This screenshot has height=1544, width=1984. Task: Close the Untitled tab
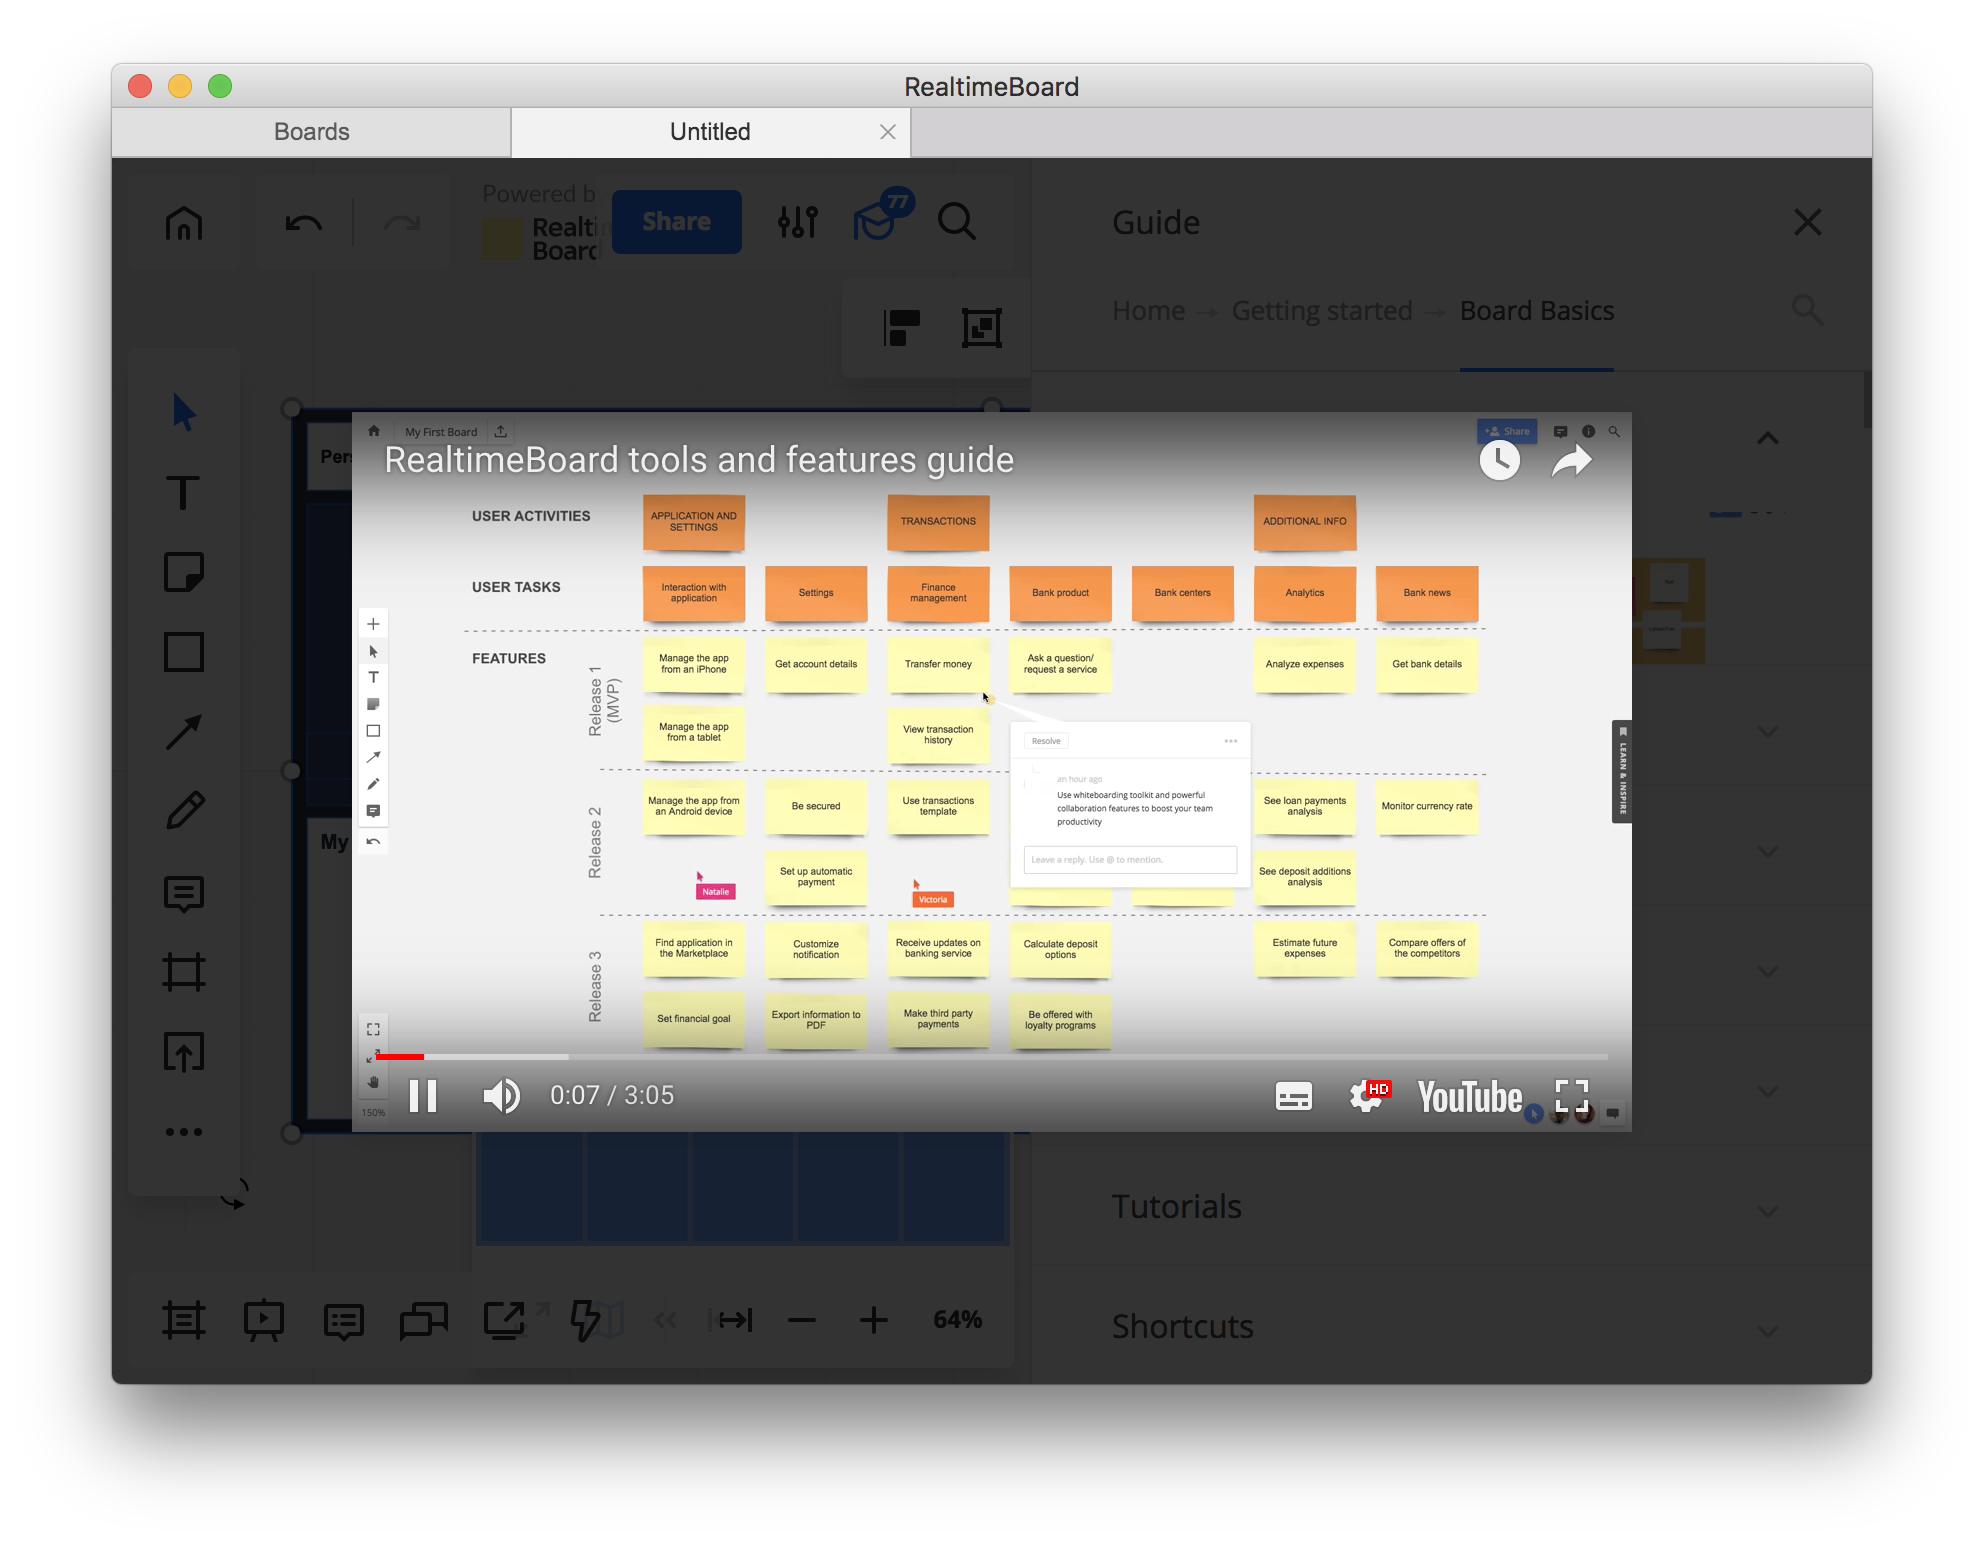[x=888, y=132]
